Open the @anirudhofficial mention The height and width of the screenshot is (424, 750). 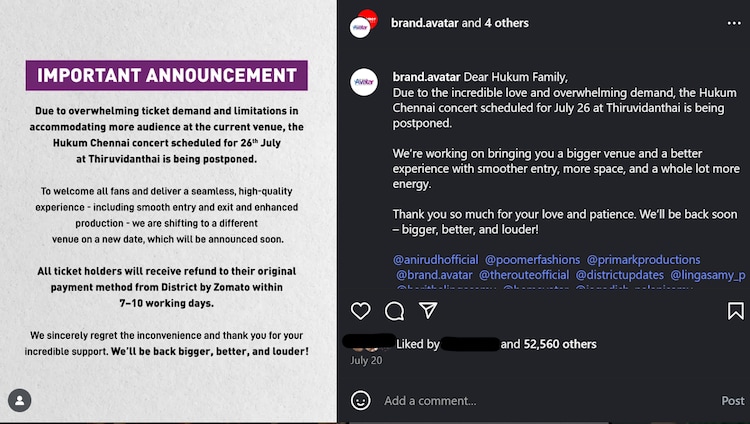435,260
